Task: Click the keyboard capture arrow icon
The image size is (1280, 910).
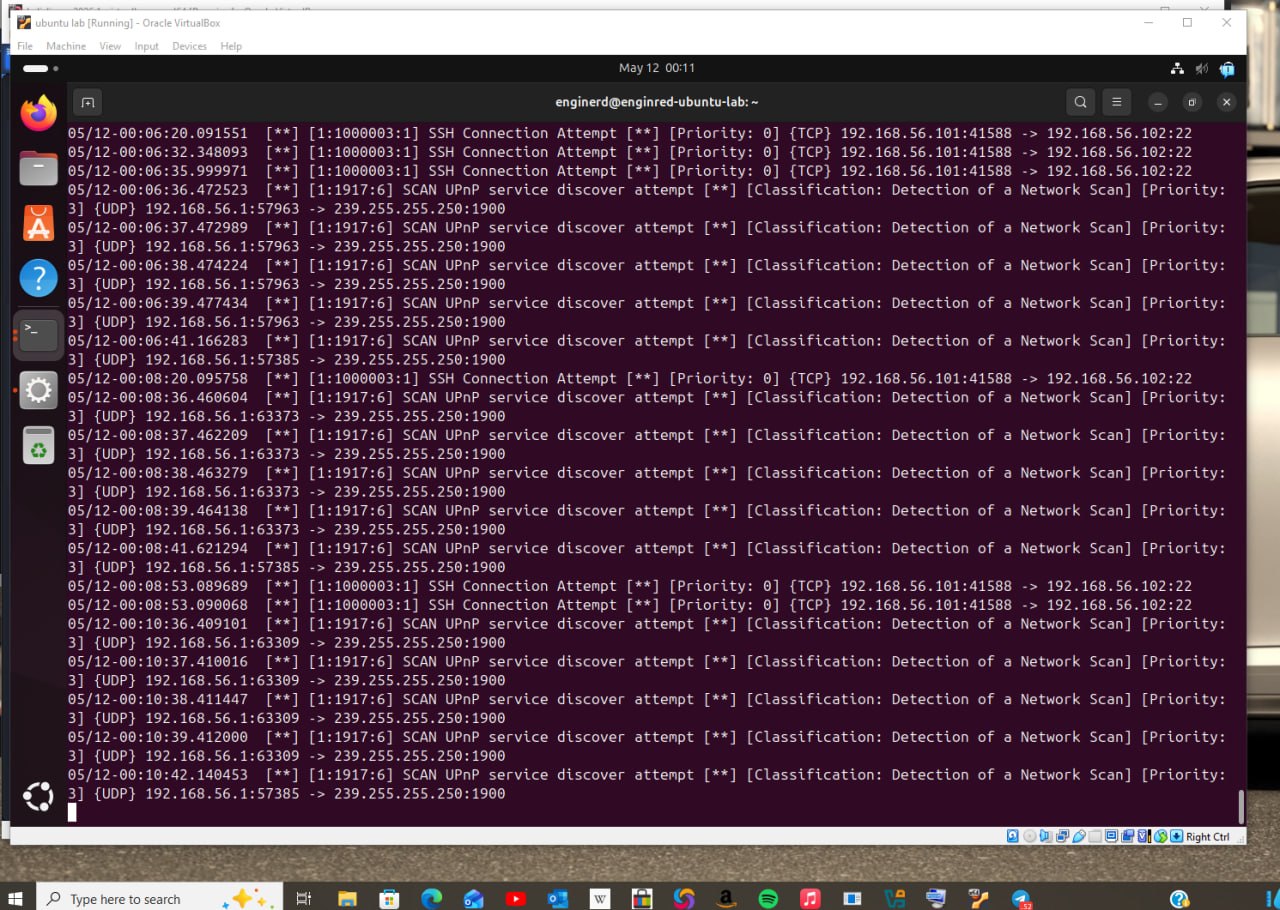Action: (1177, 836)
